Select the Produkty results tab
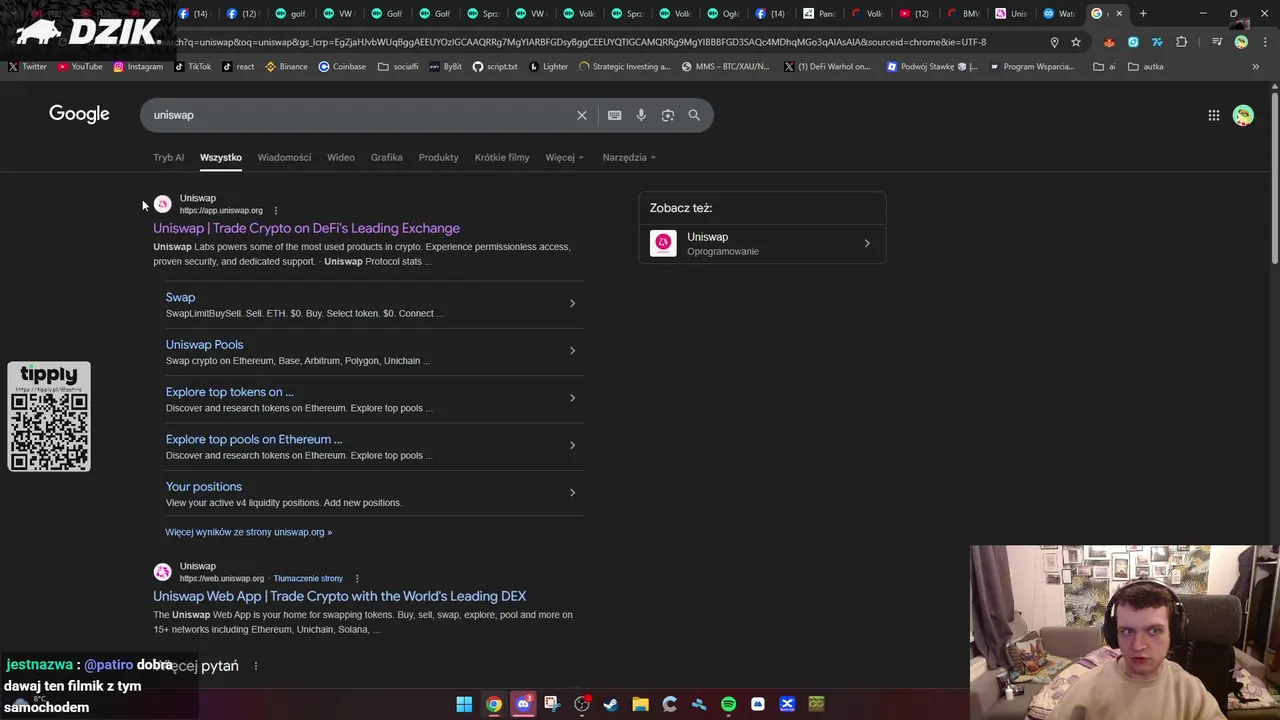The height and width of the screenshot is (720, 1280). click(438, 157)
